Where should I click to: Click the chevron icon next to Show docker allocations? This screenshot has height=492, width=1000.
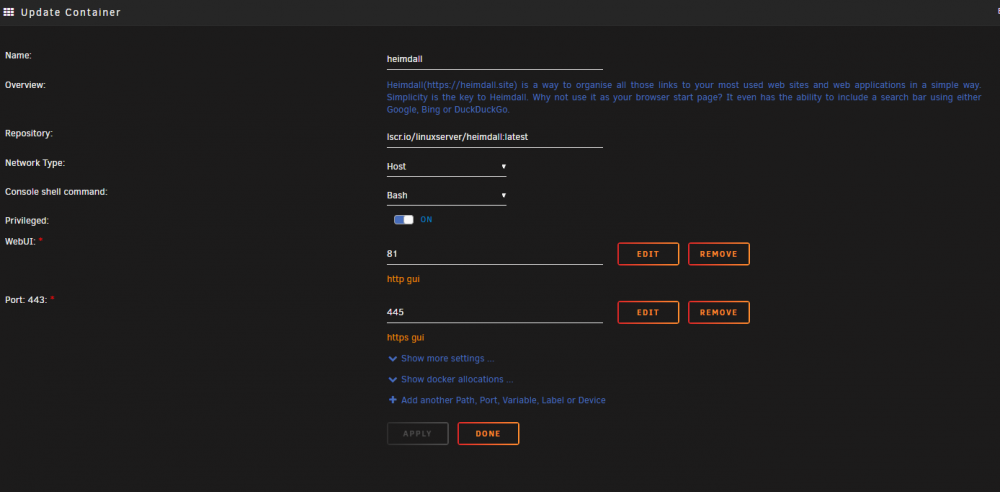[393, 380]
